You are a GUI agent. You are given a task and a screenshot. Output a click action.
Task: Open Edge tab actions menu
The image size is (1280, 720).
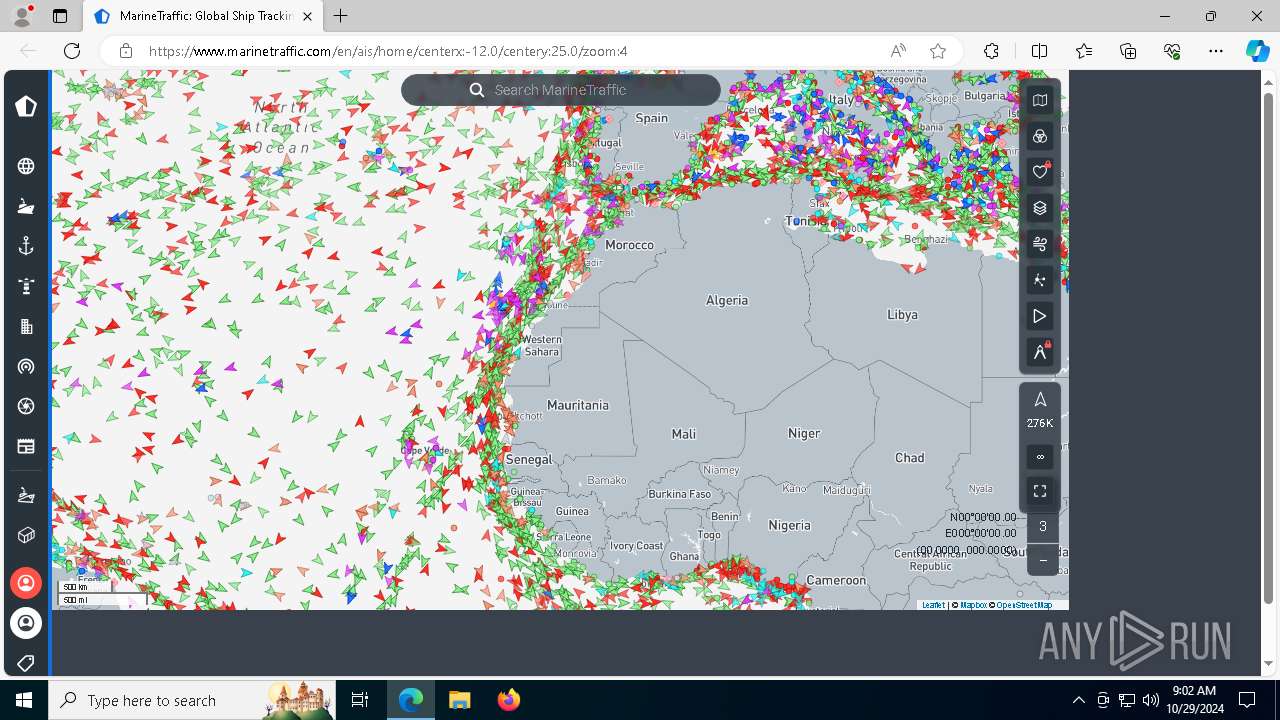60,16
